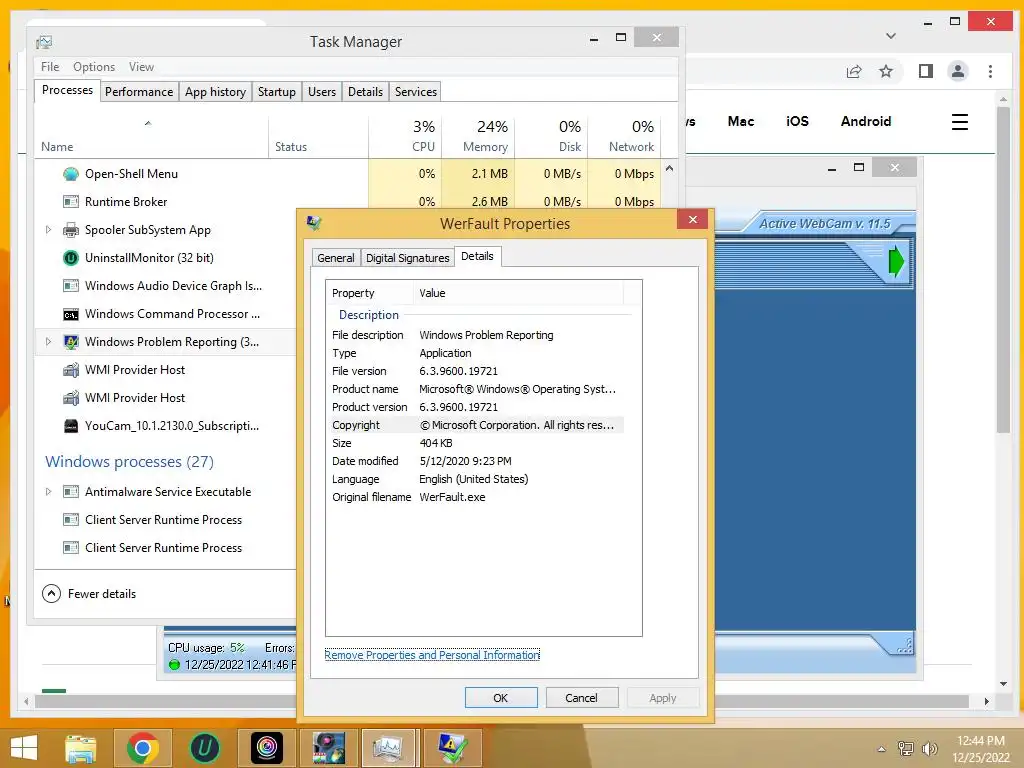Select the Copyright property row
The width and height of the screenshot is (1024, 768).
[x=475, y=425]
